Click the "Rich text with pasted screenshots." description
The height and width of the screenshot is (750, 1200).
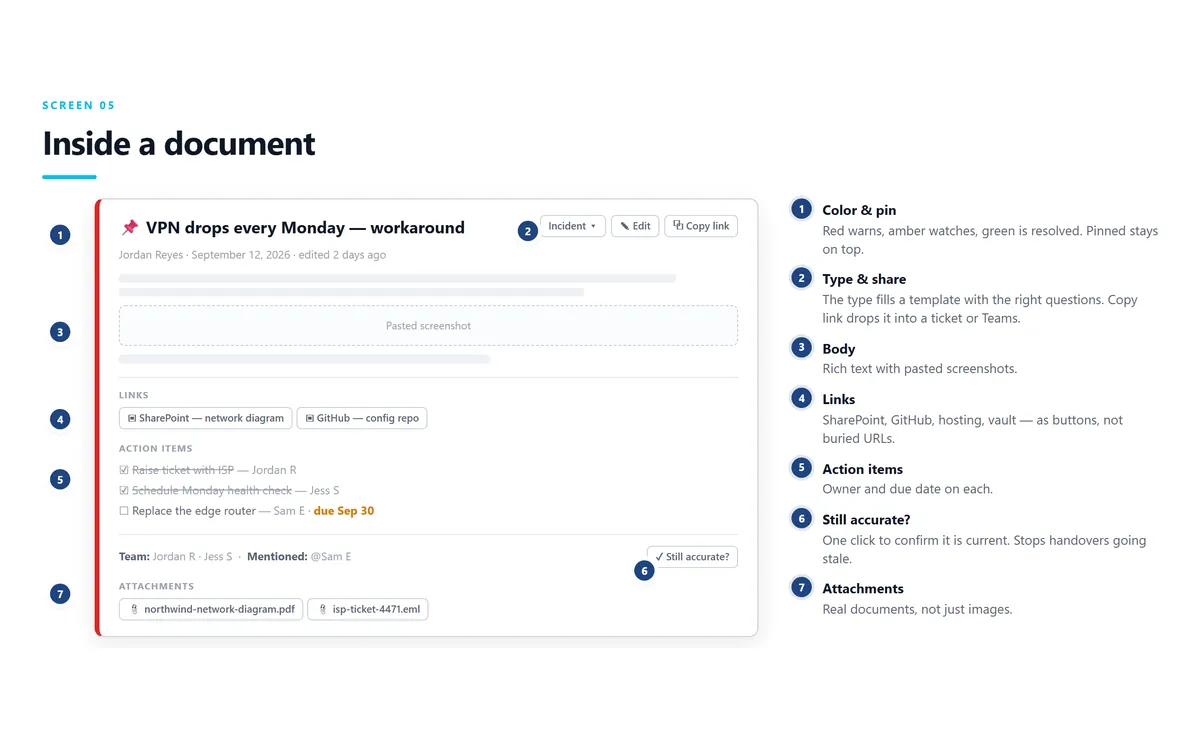pos(920,369)
